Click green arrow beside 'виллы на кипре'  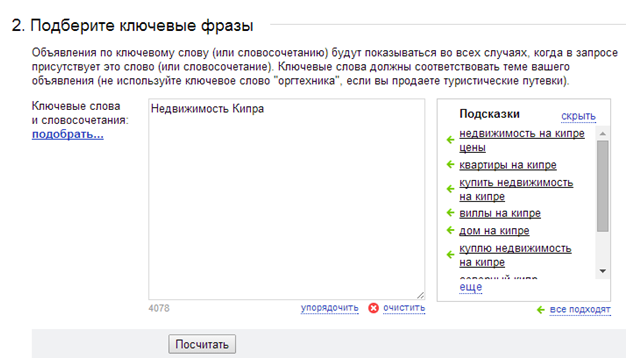click(451, 213)
